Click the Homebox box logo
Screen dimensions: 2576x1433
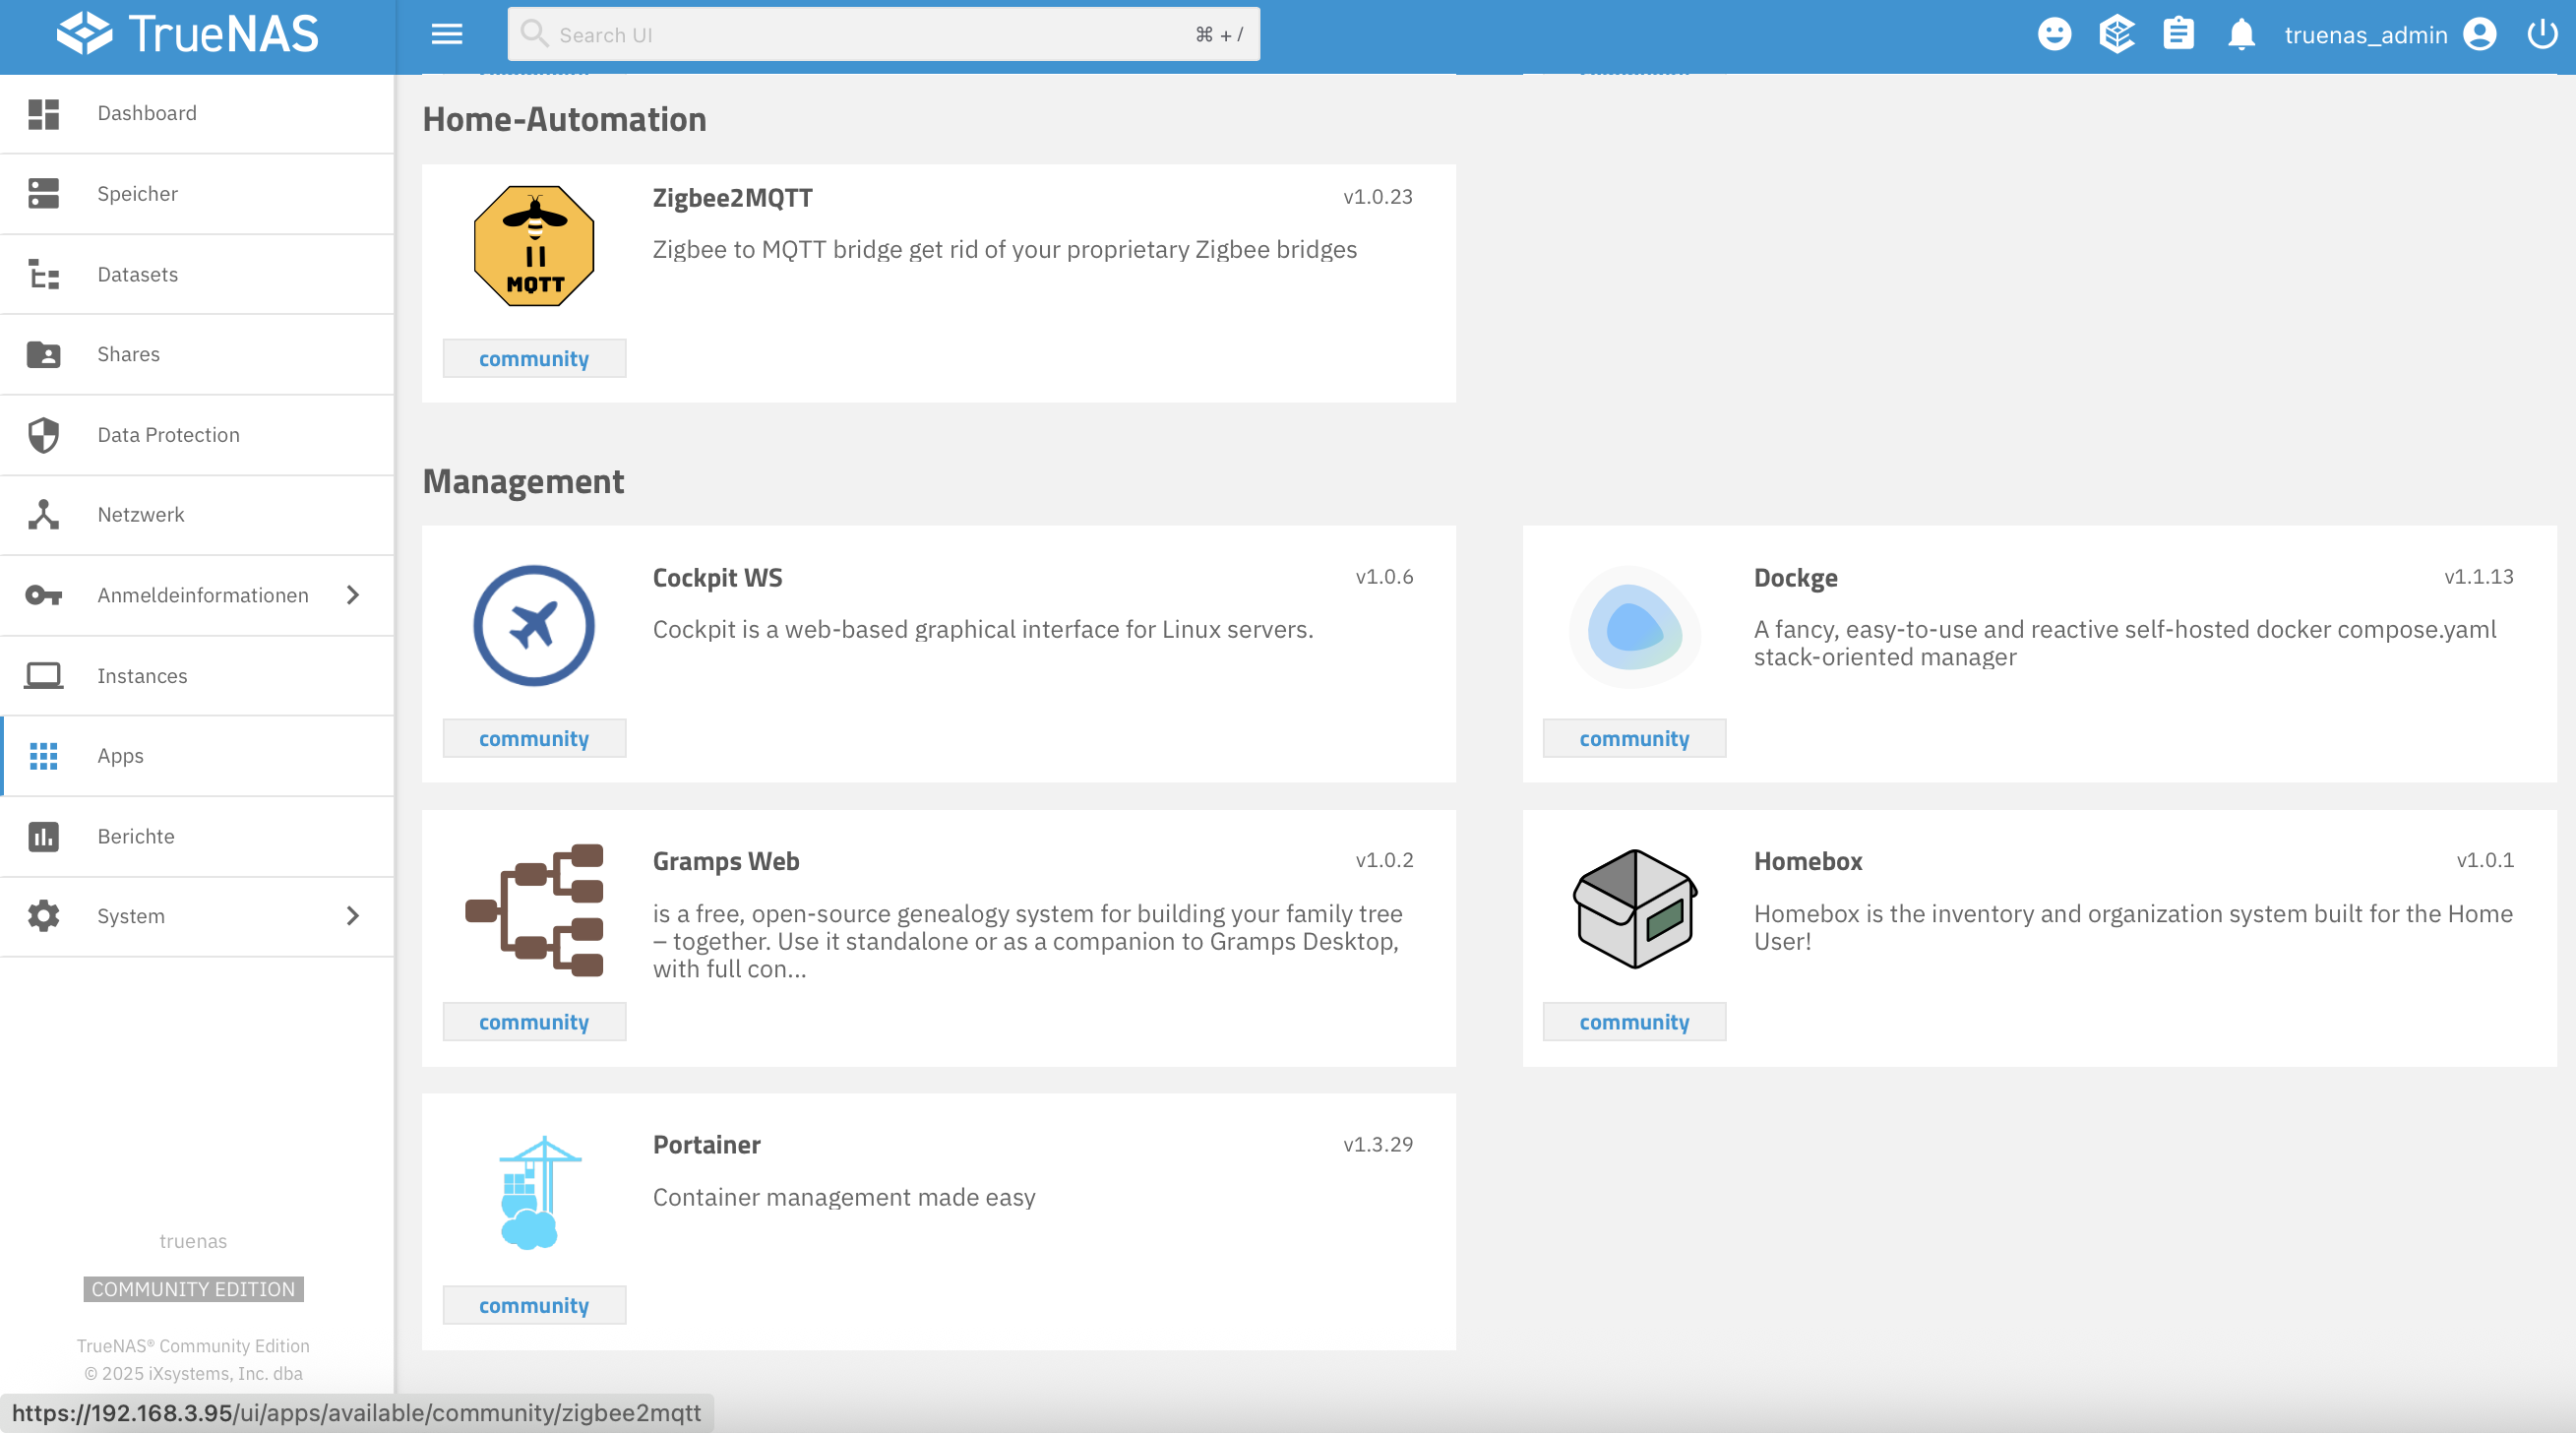click(x=1634, y=909)
